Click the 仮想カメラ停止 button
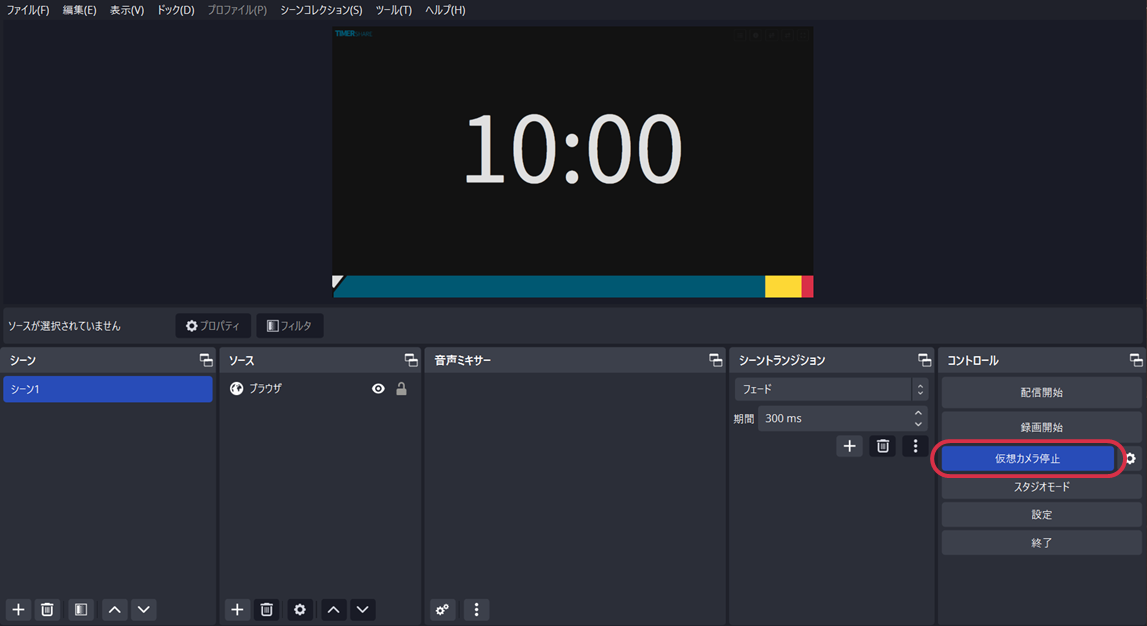Screen dimensions: 1147x626 (x=1027, y=459)
